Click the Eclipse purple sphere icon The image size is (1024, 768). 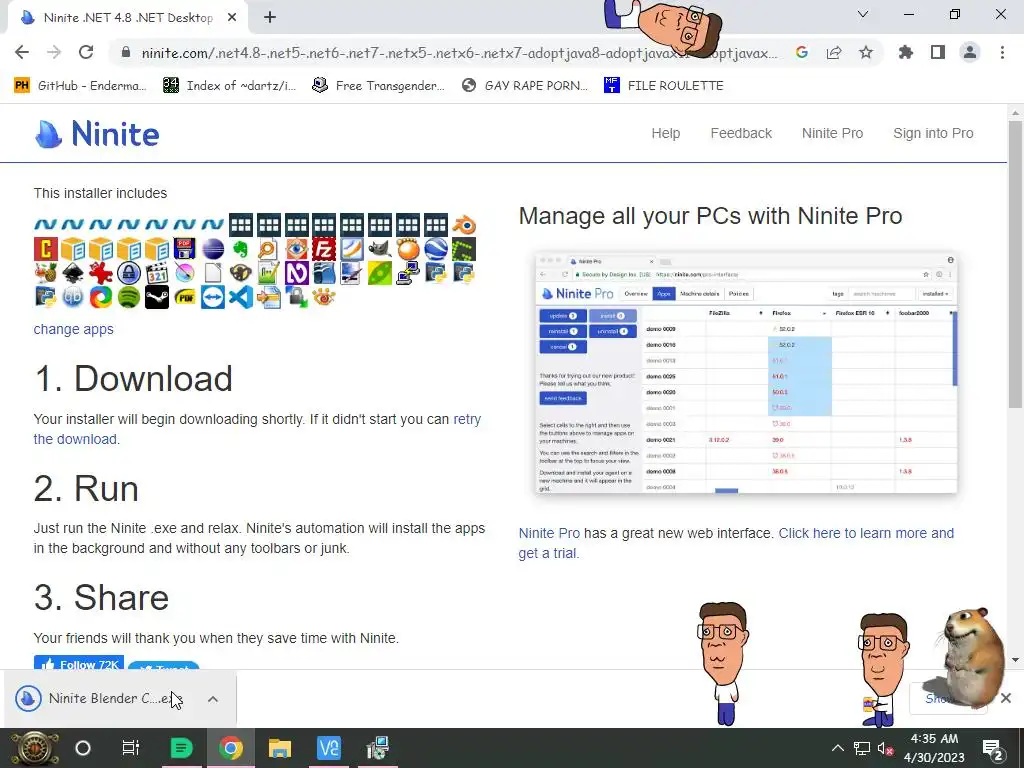(x=213, y=249)
